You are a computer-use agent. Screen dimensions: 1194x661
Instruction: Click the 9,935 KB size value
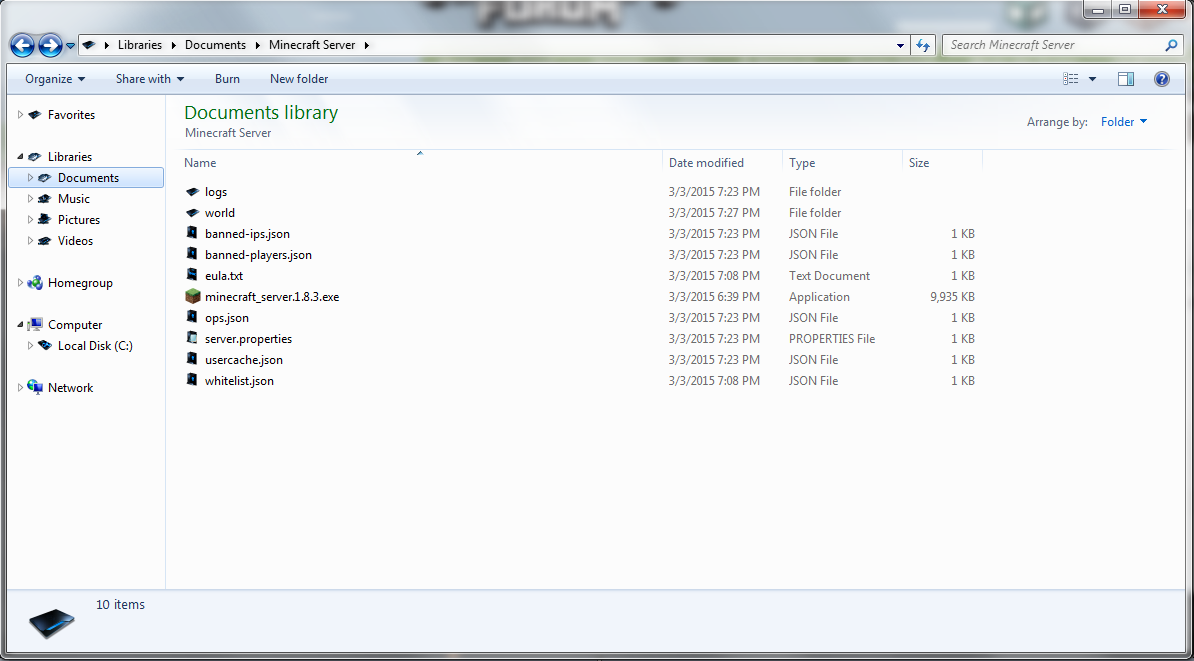tap(952, 297)
